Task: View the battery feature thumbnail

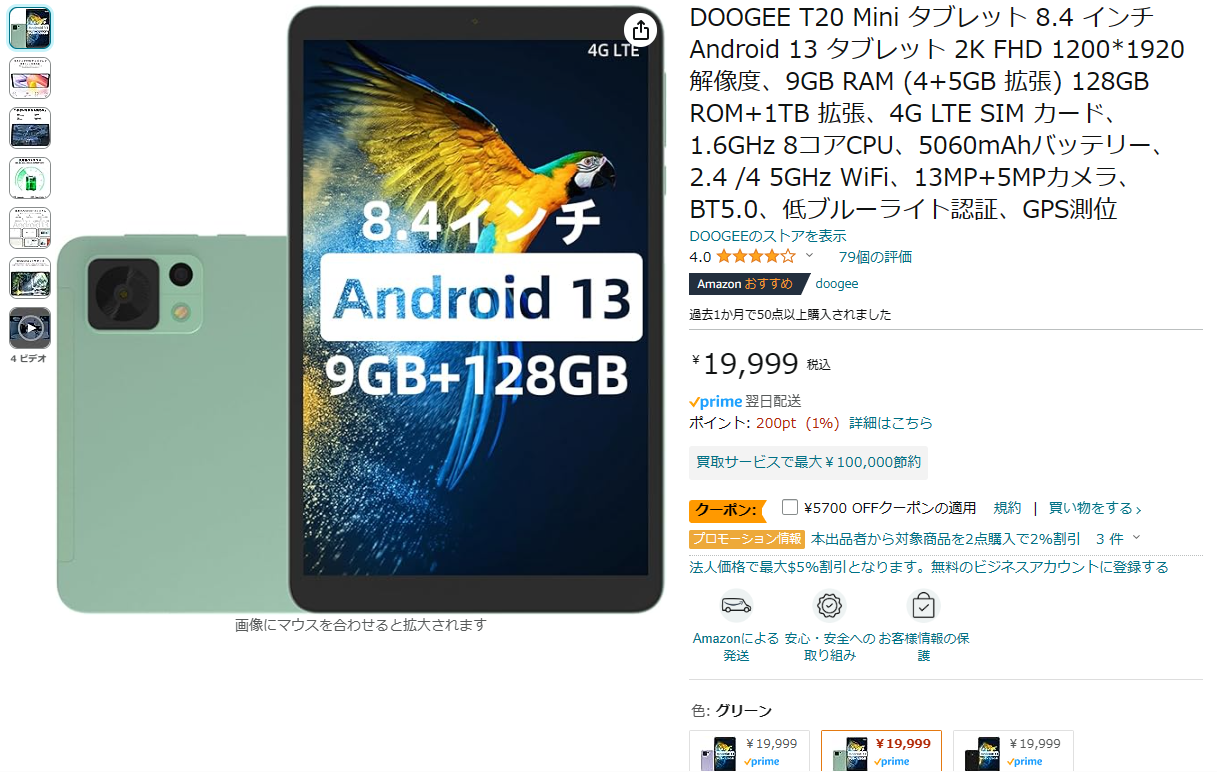Action: (x=30, y=178)
